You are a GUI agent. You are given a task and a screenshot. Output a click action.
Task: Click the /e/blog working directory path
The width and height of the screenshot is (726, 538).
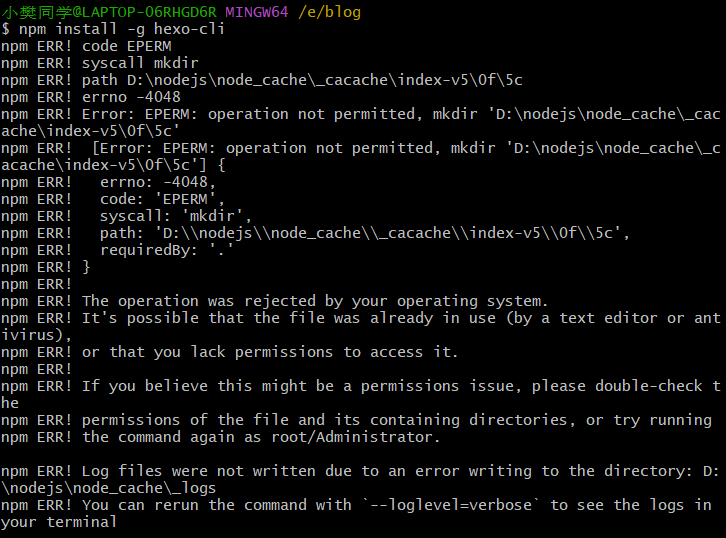point(329,12)
